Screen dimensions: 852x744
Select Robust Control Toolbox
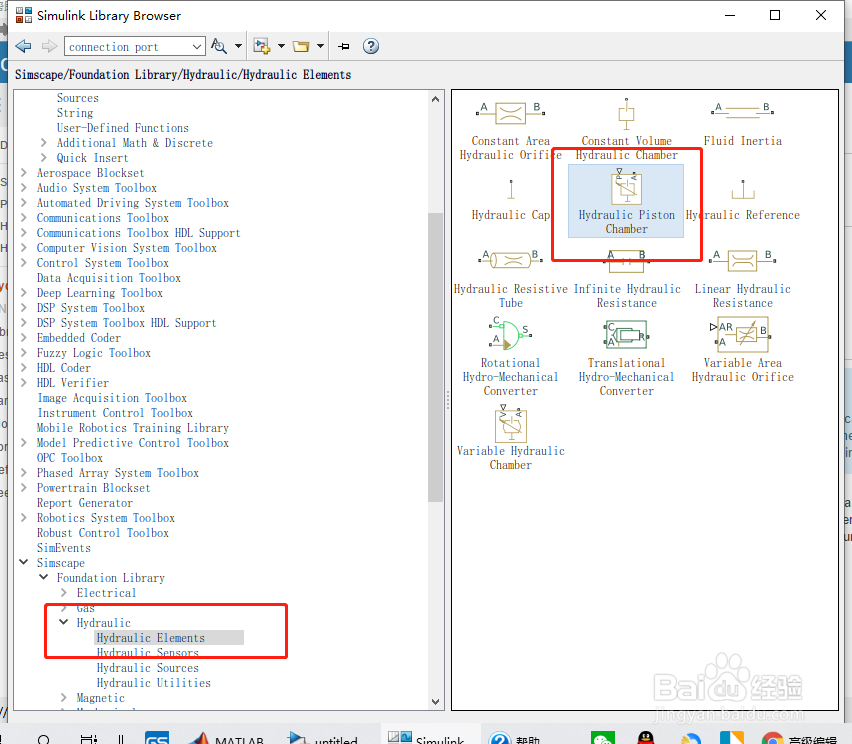[103, 533]
